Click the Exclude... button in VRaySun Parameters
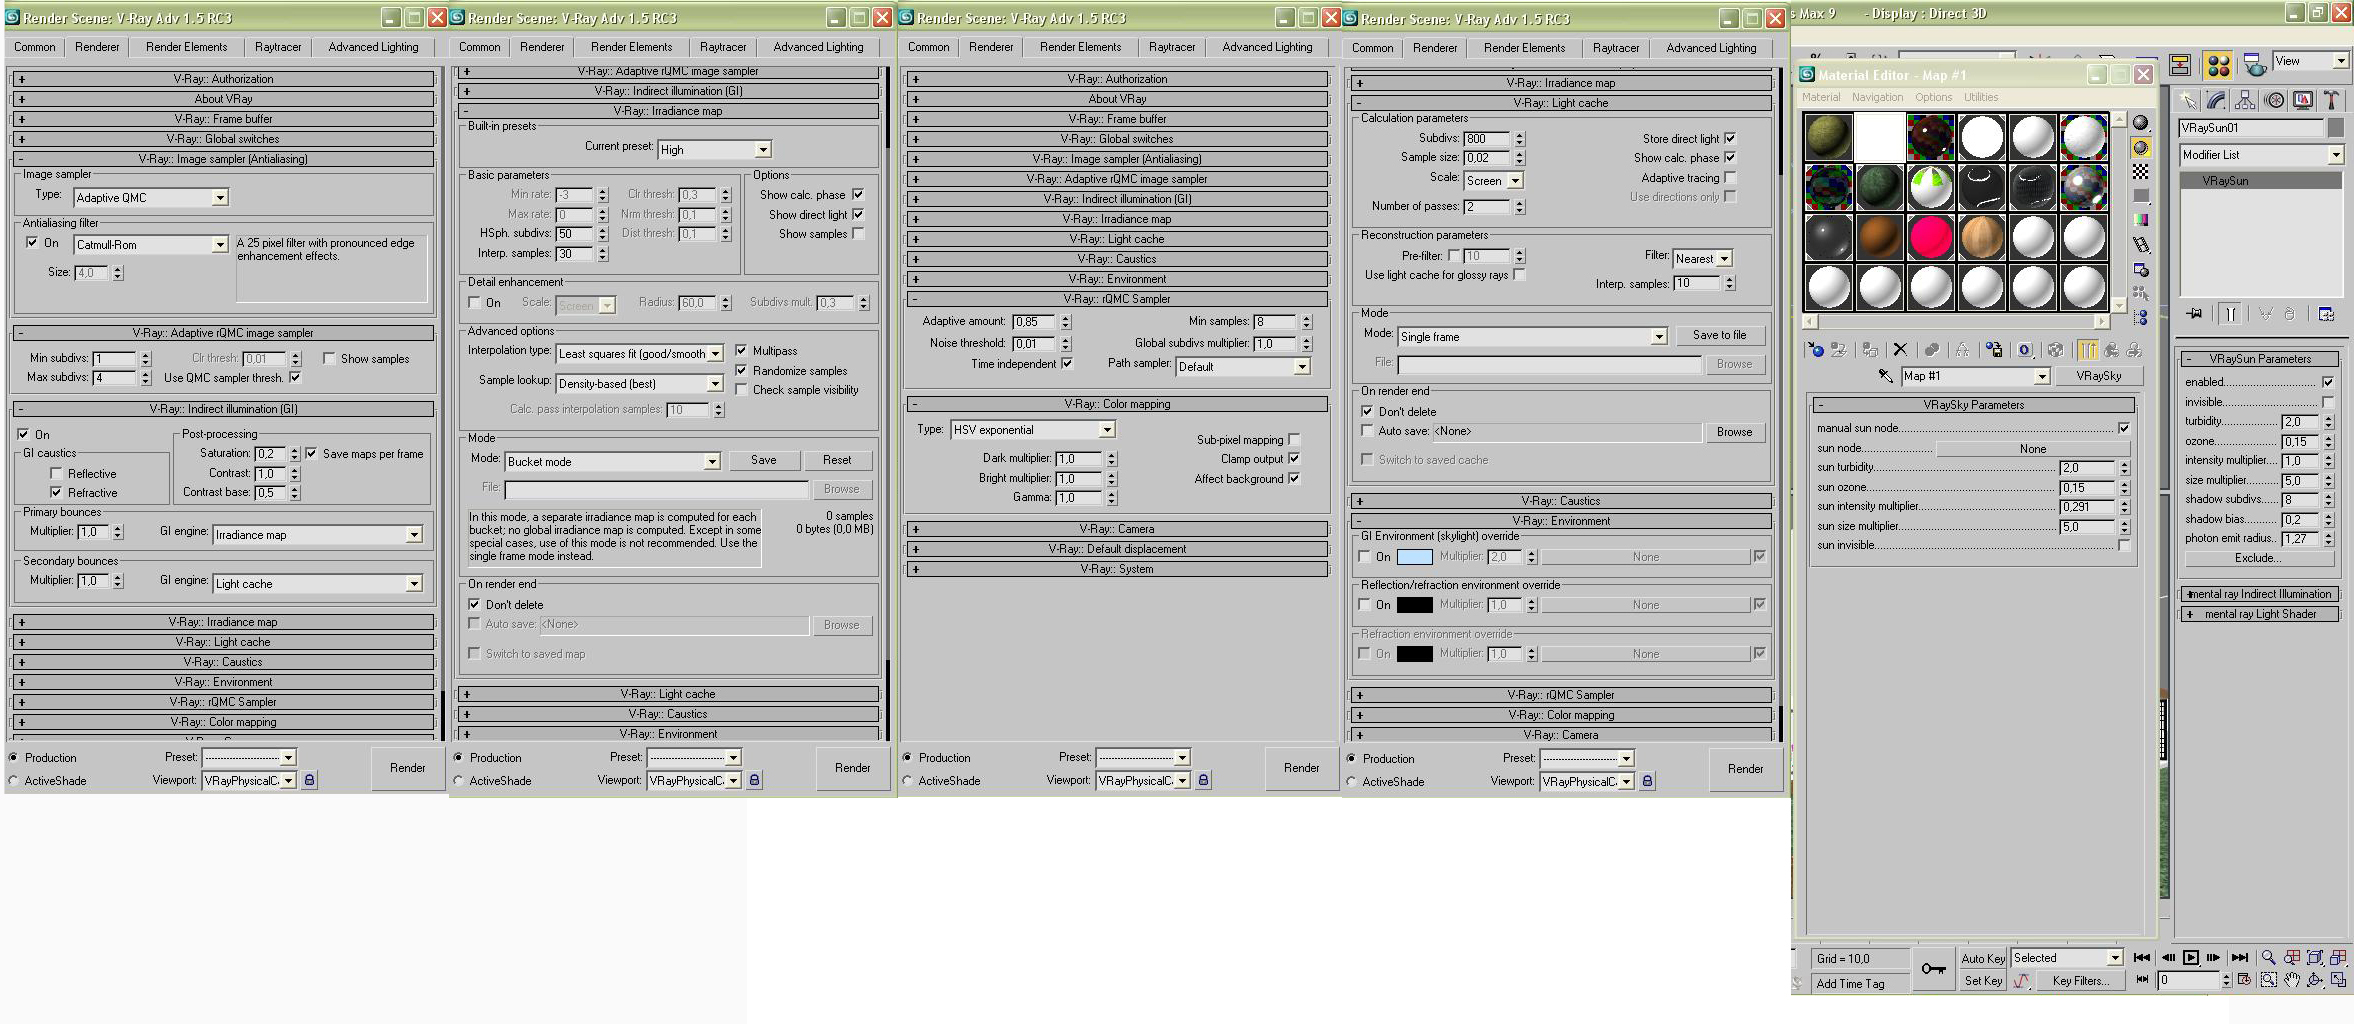This screenshot has width=2354, height=1024. (x=2257, y=558)
